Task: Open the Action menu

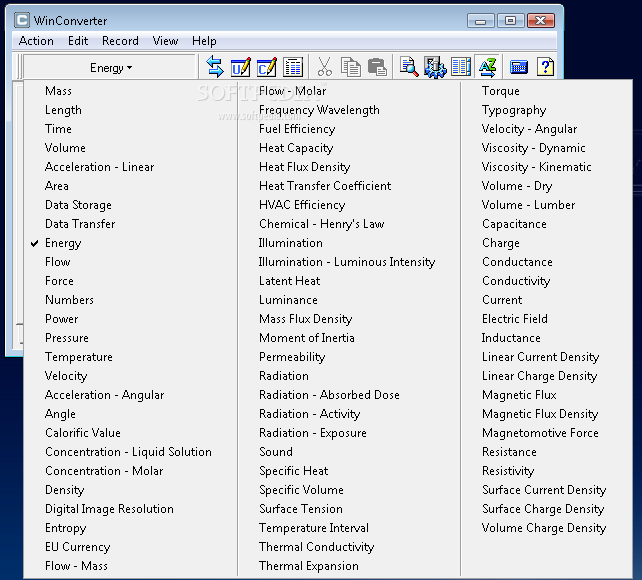Action: coord(36,41)
